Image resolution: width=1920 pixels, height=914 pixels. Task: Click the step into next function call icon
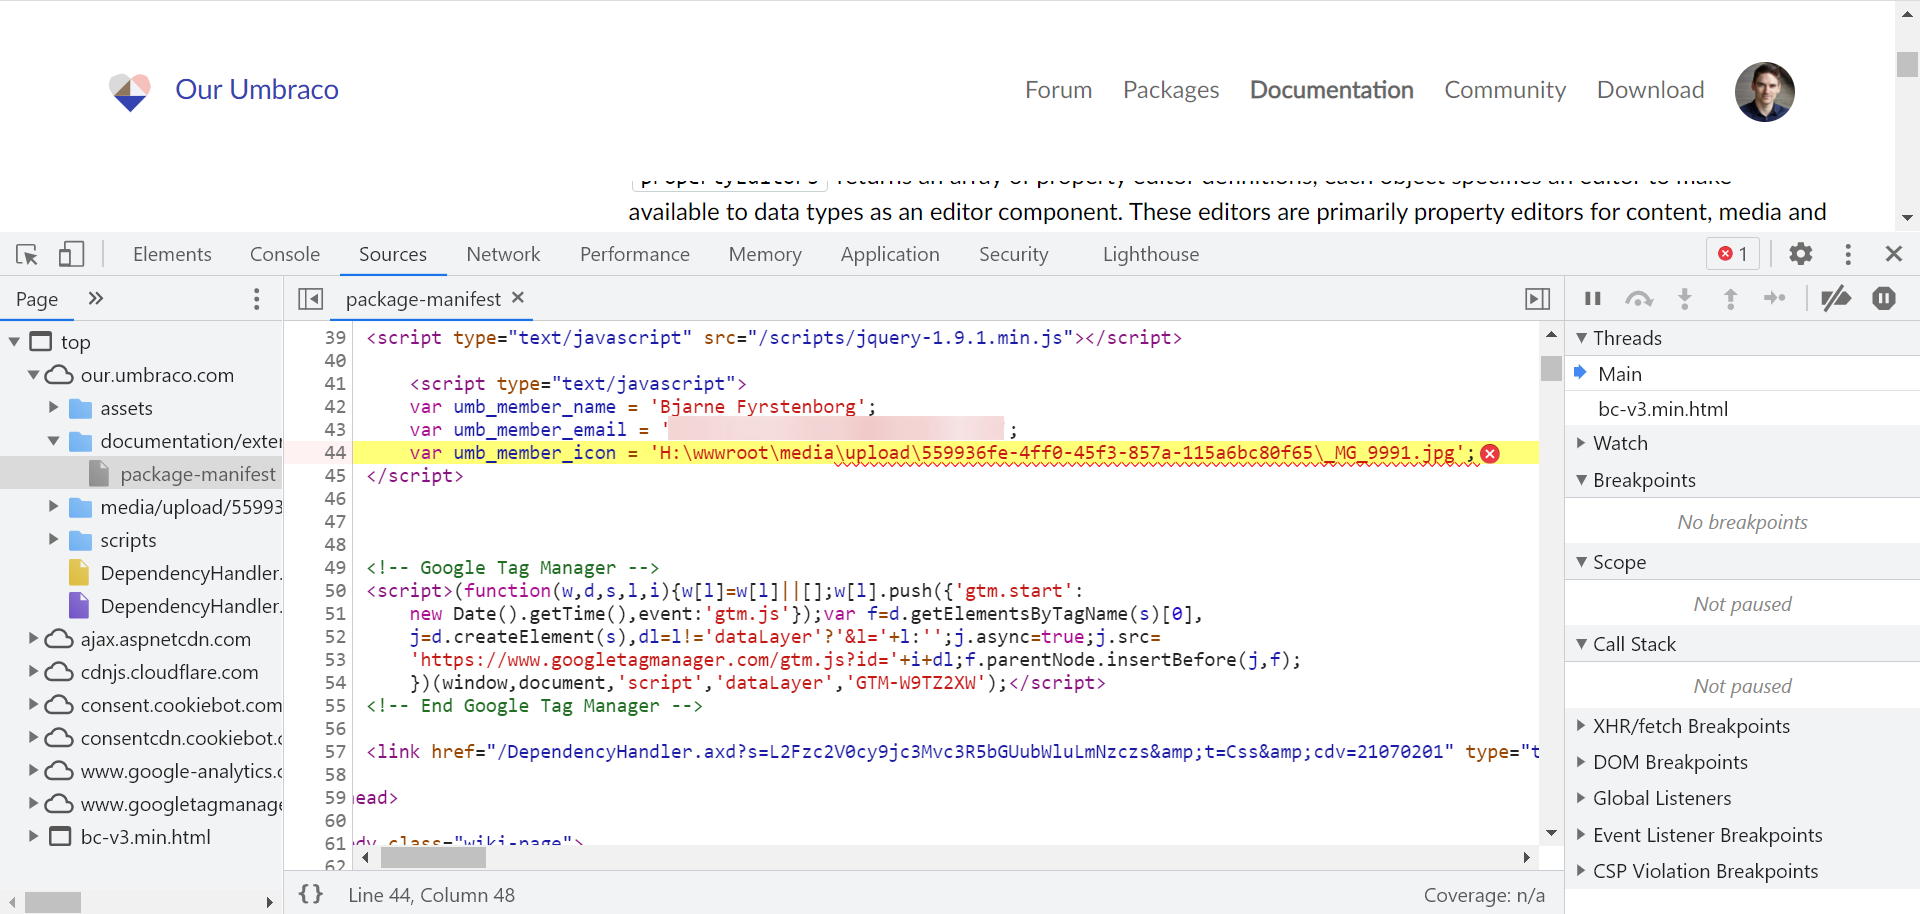pyautogui.click(x=1686, y=298)
